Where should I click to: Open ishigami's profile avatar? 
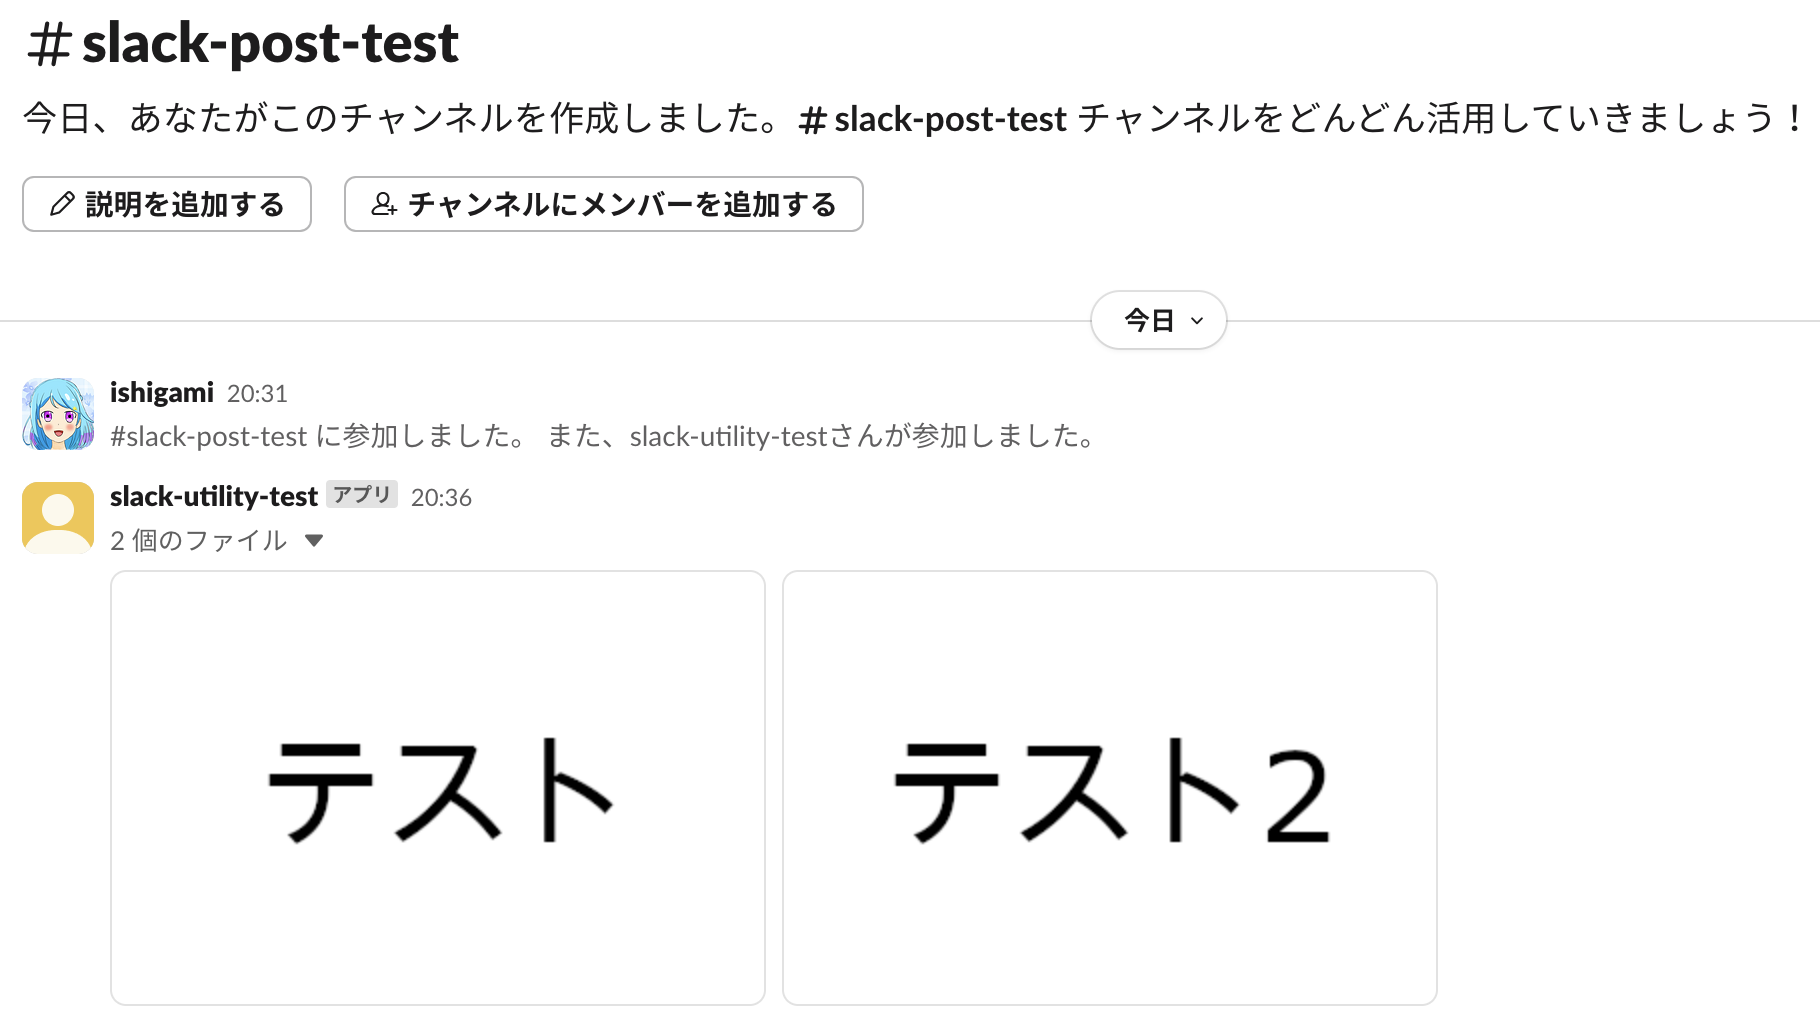coord(58,413)
